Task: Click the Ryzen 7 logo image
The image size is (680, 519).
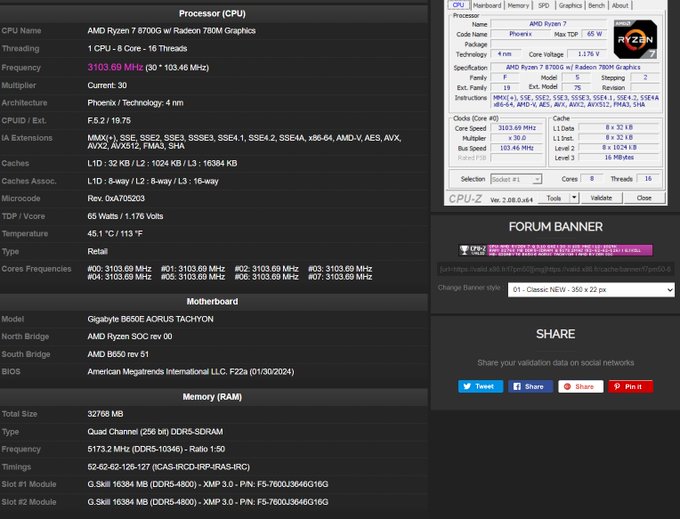Action: (x=635, y=39)
